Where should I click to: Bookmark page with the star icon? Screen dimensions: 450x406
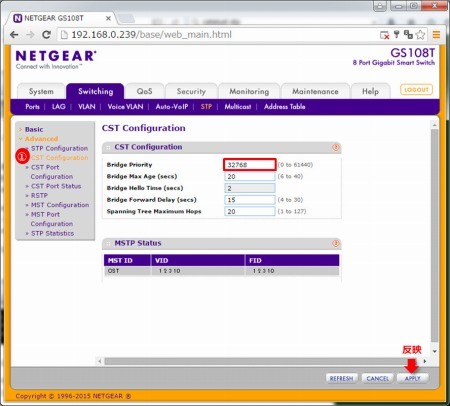421,35
